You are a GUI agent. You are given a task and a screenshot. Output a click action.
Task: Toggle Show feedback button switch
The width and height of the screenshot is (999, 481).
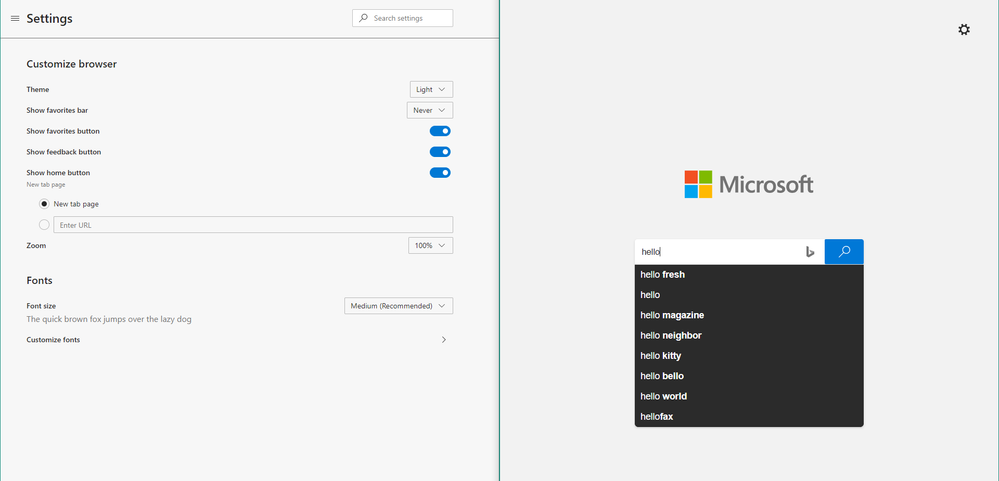click(440, 152)
